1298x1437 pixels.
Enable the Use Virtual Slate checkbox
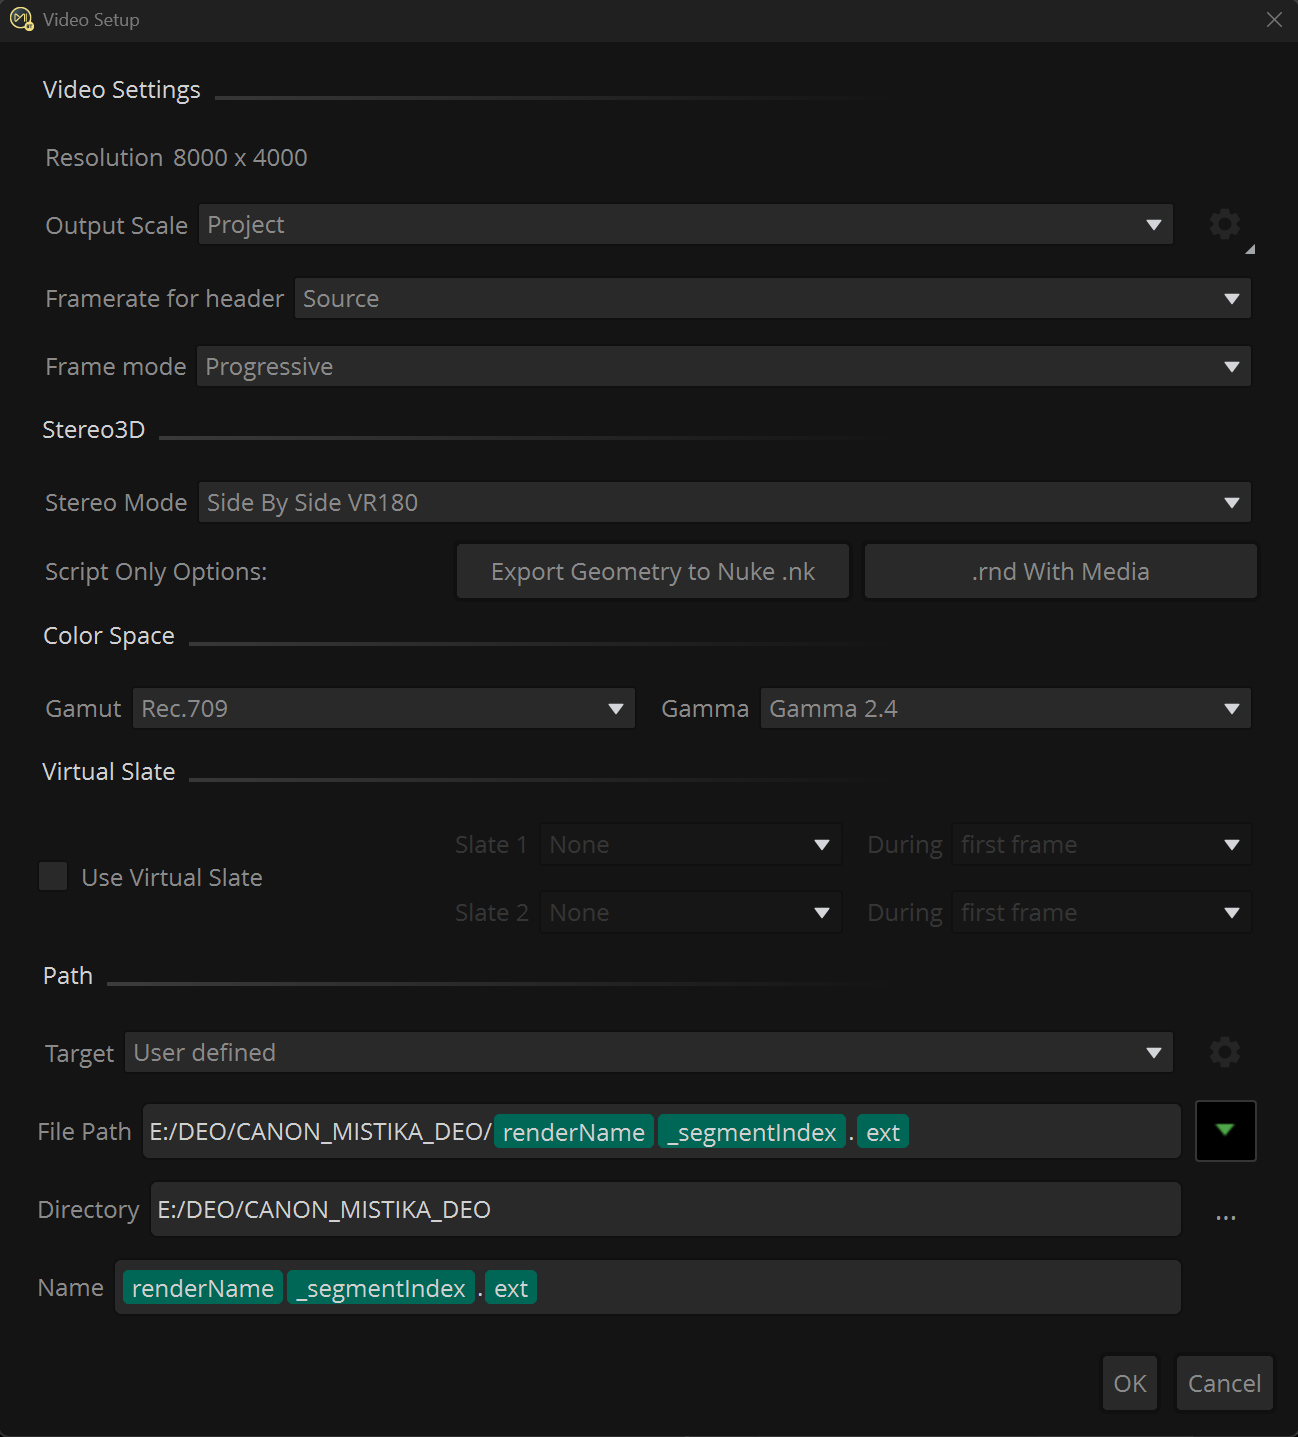(53, 876)
